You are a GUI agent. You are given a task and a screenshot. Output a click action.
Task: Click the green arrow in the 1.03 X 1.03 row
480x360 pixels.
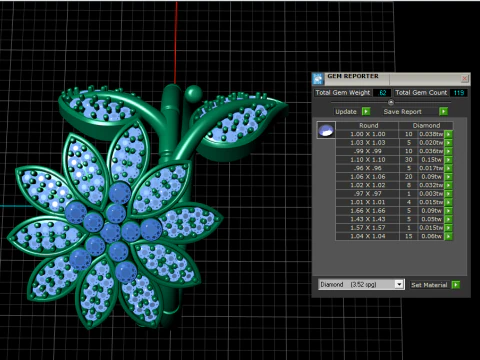point(449,143)
